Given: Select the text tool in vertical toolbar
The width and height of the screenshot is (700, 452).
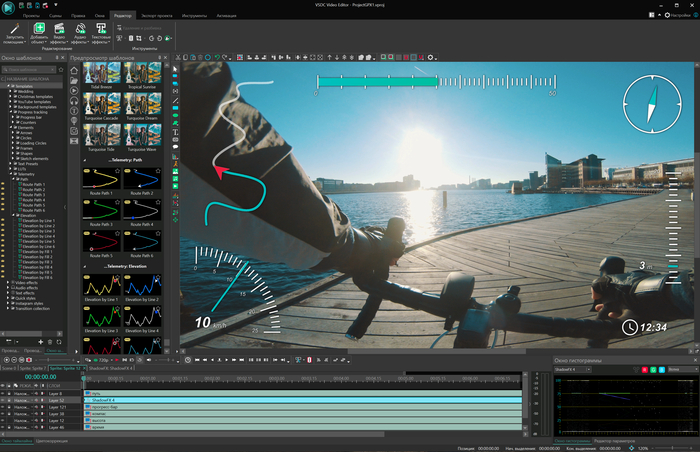Looking at the screenshot, I should (x=175, y=132).
